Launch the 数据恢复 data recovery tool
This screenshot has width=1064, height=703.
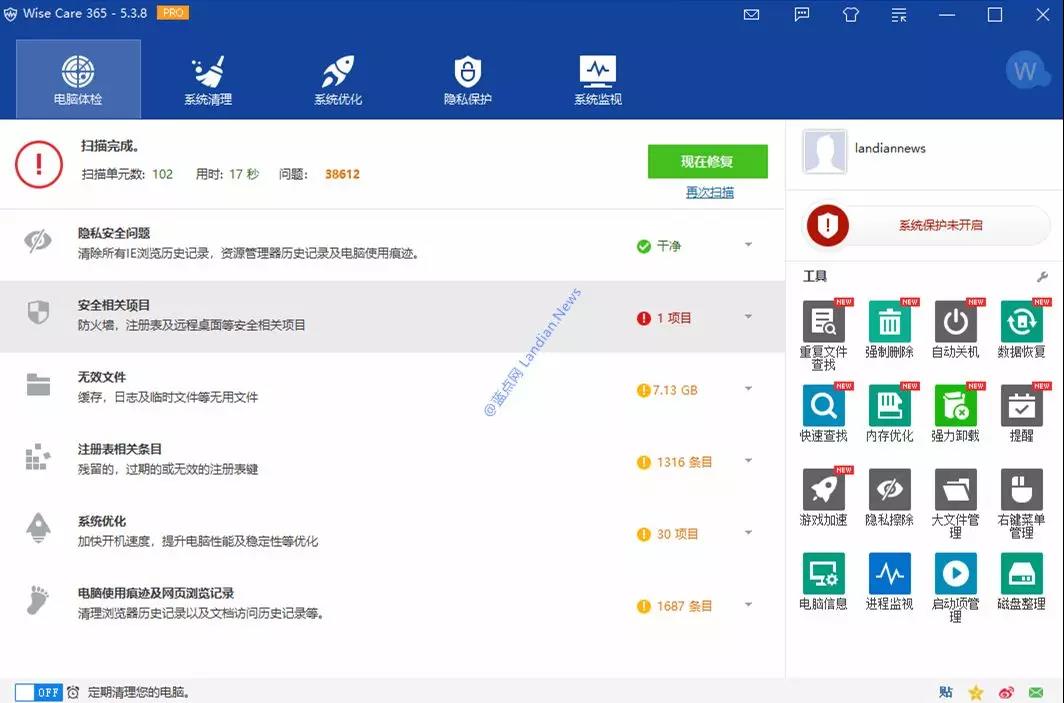coord(1021,322)
